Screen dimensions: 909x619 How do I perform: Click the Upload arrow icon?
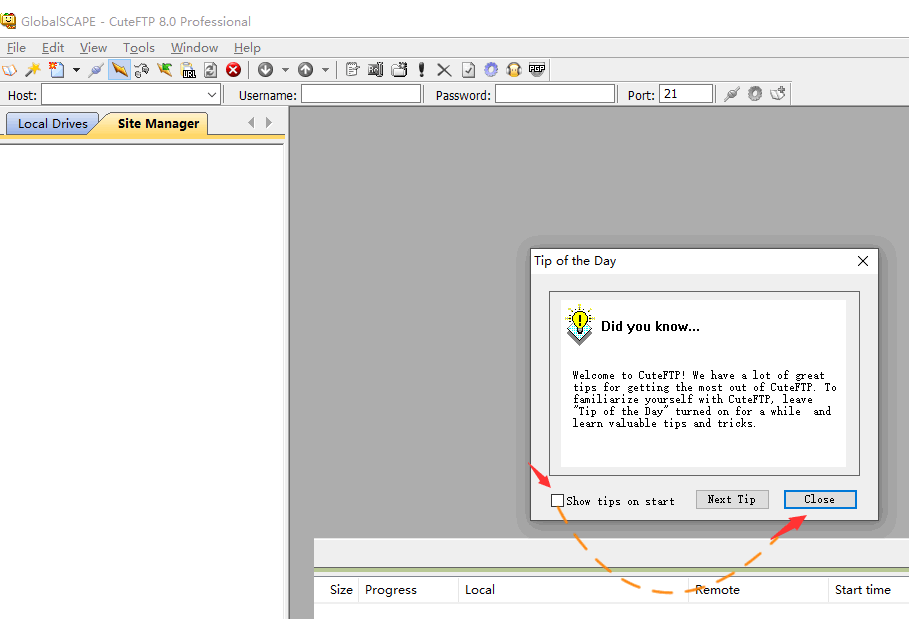point(305,70)
